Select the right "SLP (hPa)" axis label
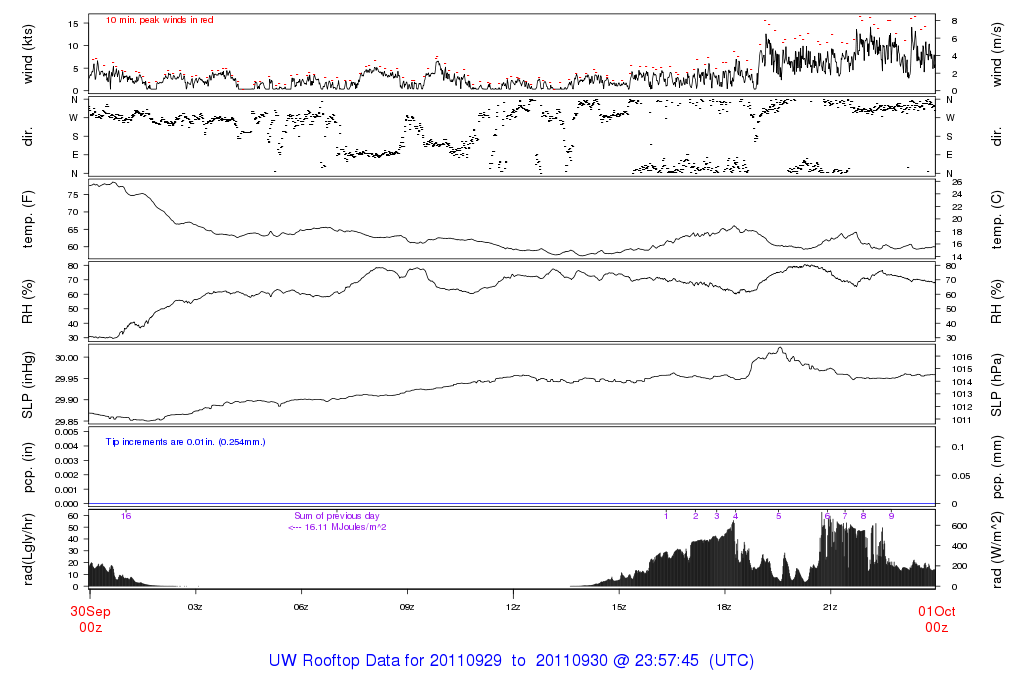The width and height of the screenshot is (1024, 700). pyautogui.click(x=997, y=384)
